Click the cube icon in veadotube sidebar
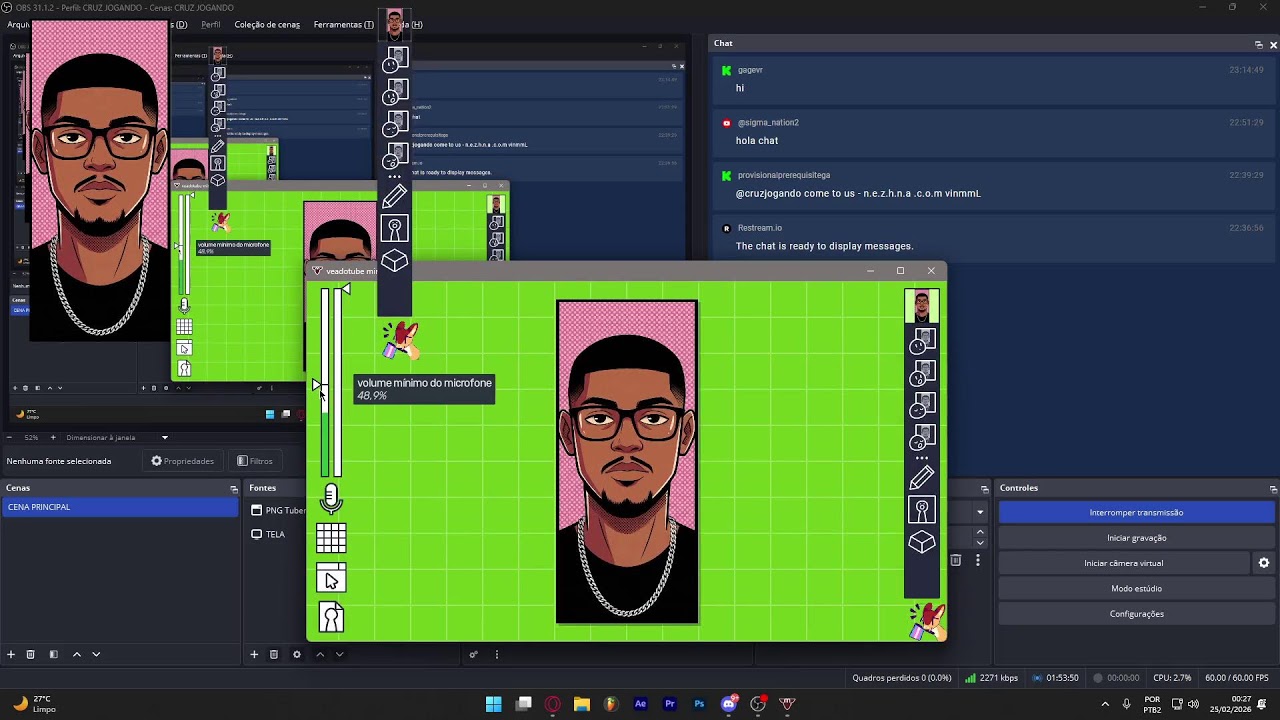The width and height of the screenshot is (1280, 720). coord(922,541)
